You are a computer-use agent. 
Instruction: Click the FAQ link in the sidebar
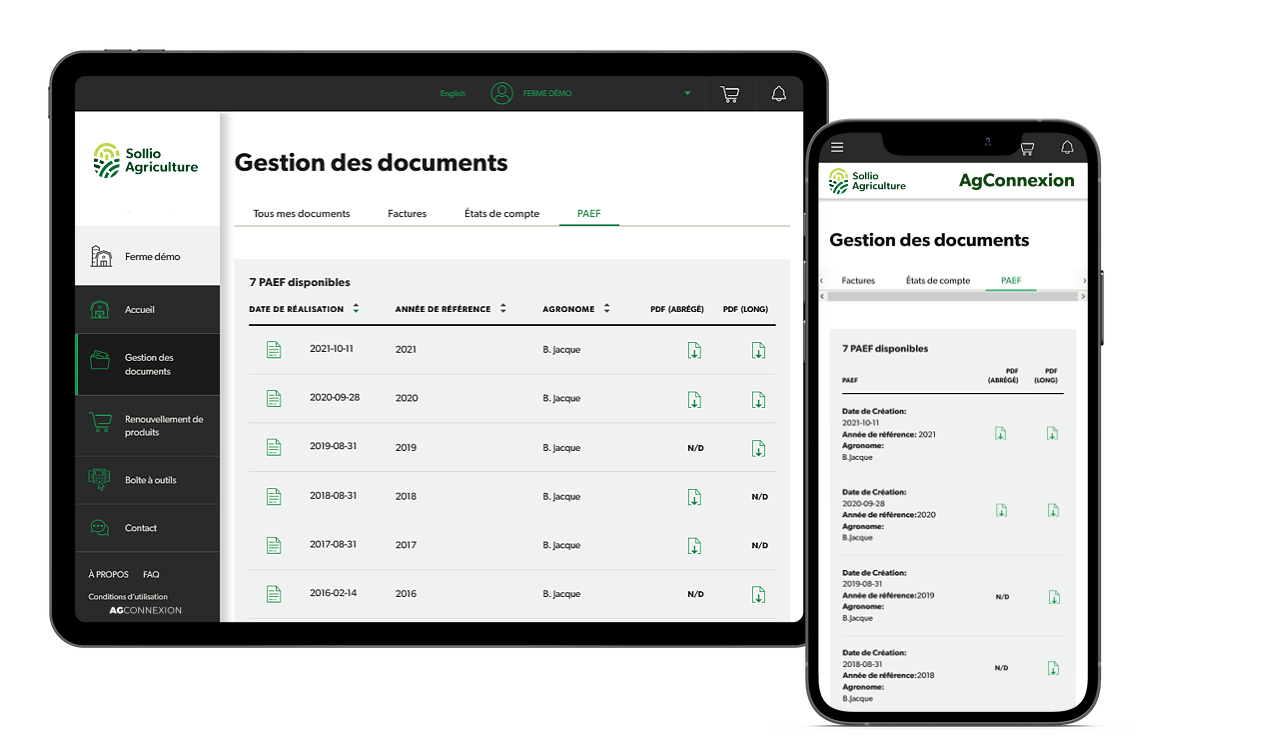[x=151, y=575]
